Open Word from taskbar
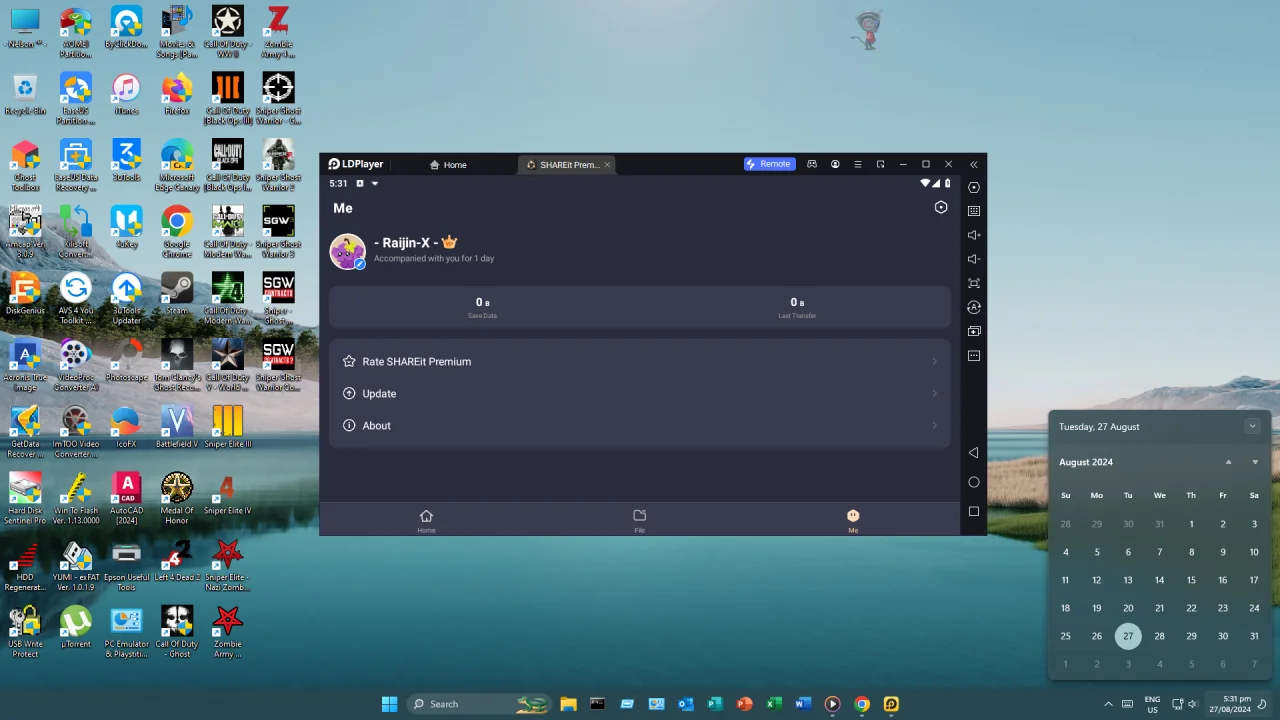The image size is (1280, 720). point(802,704)
